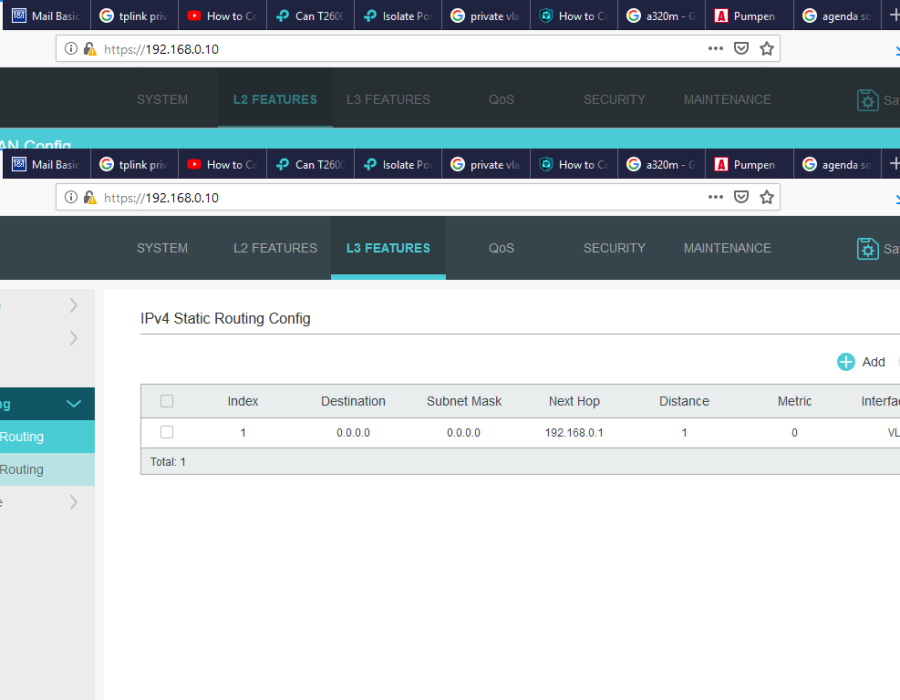Switch to agenda so tab in lower window
The height and width of the screenshot is (700, 900).
pyautogui.click(x=837, y=164)
